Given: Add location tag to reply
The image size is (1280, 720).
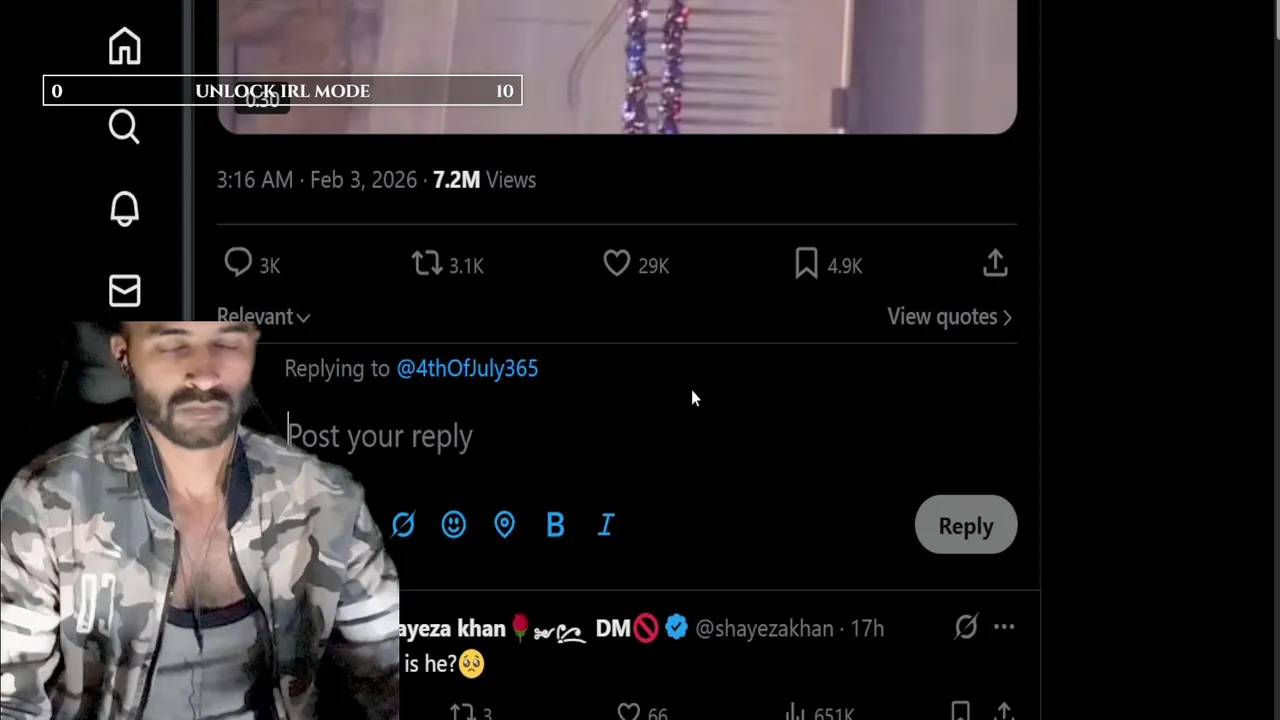Looking at the screenshot, I should point(504,525).
